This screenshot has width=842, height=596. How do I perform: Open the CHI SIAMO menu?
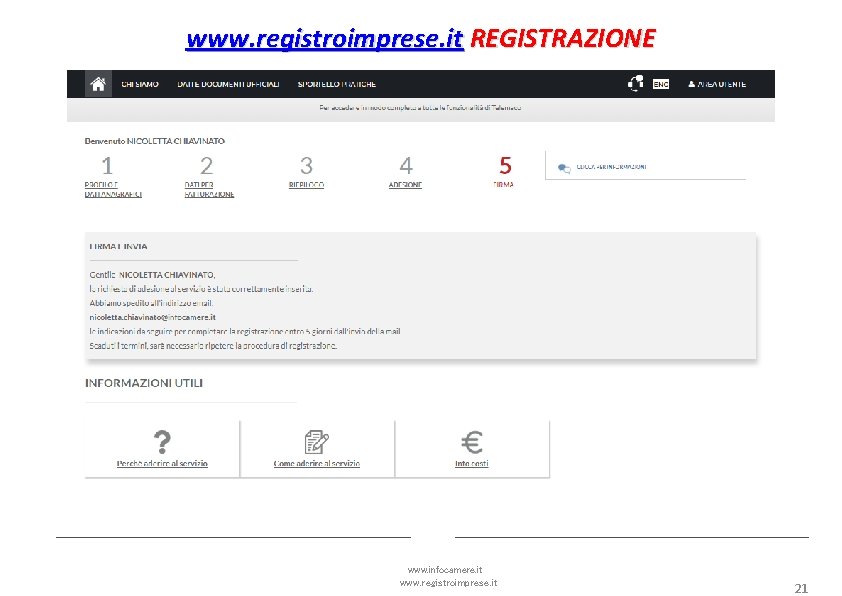140,84
